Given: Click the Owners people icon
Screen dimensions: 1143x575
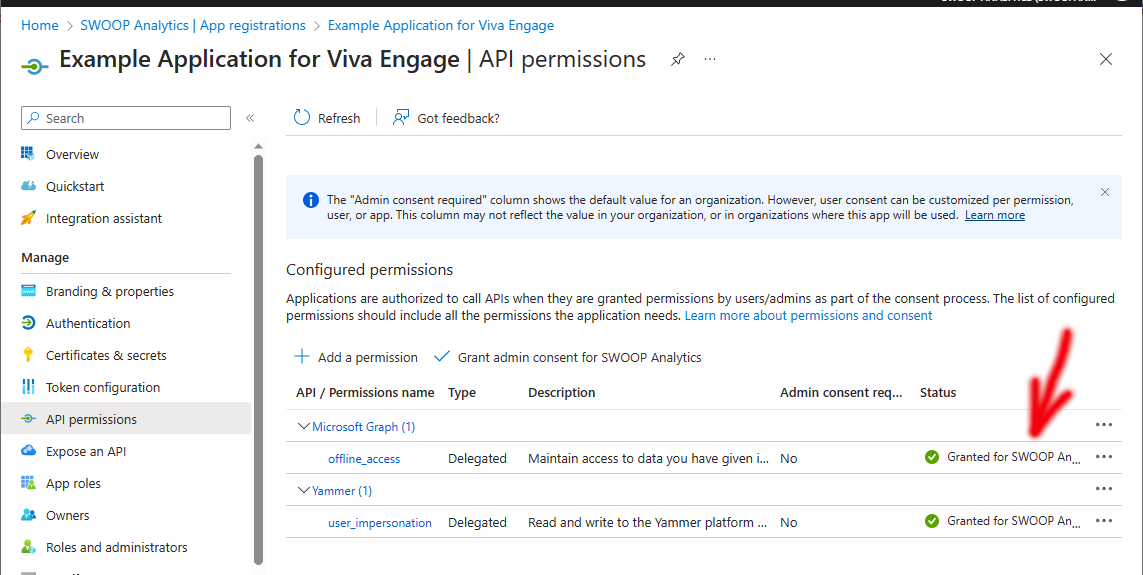Looking at the screenshot, I should click(x=28, y=515).
